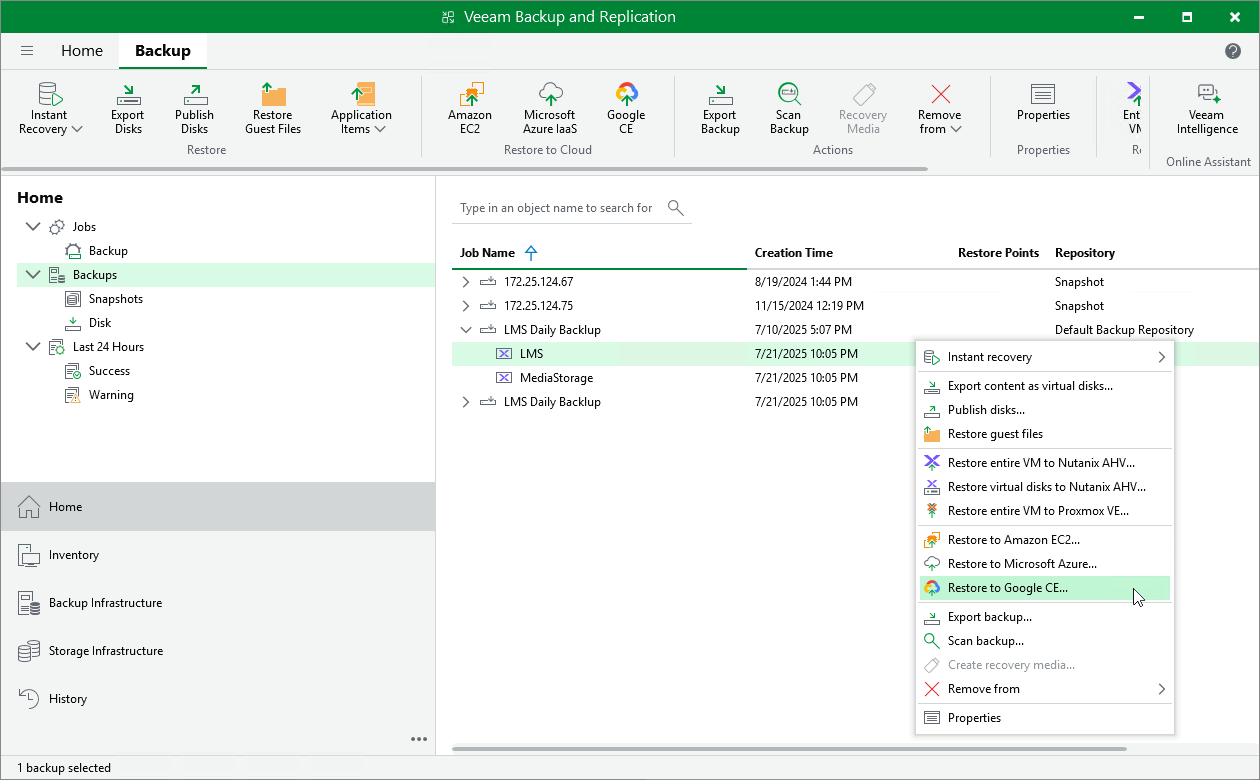Click the help question mark icon
This screenshot has height=780, width=1260.
point(1233,51)
